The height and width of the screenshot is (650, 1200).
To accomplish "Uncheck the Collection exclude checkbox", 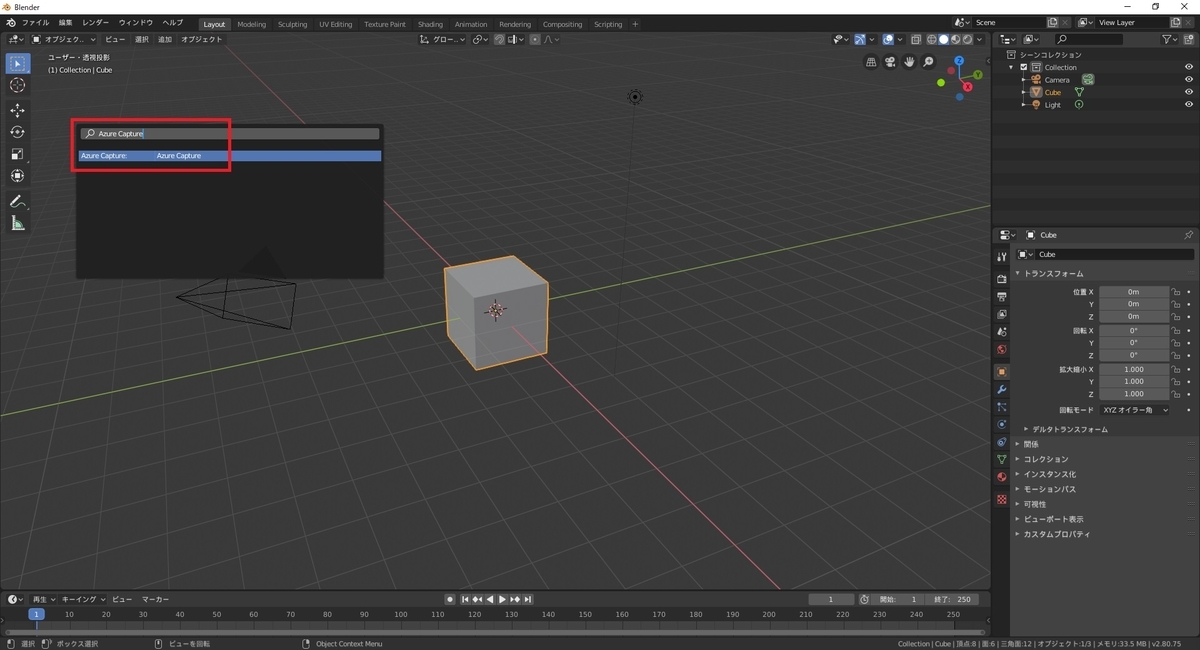I will [x=1024, y=67].
